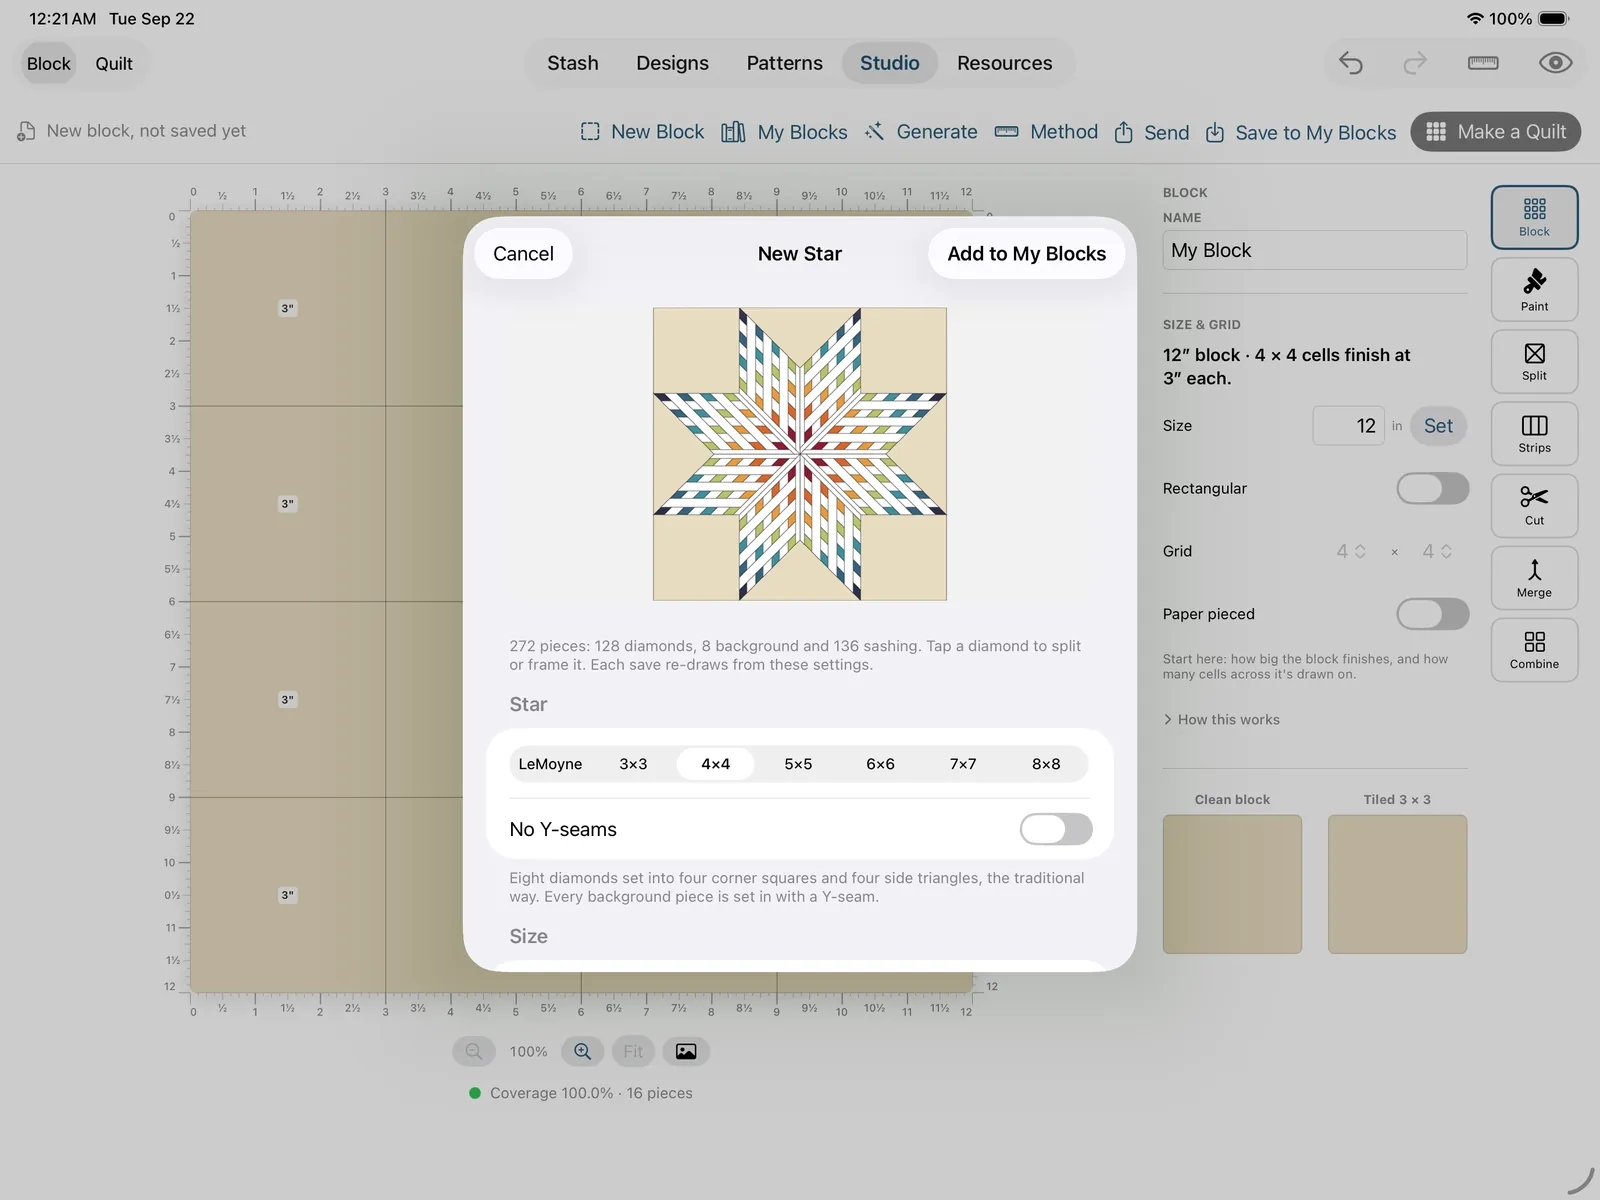
Task: Click Make a Quilt button
Action: [x=1495, y=132]
